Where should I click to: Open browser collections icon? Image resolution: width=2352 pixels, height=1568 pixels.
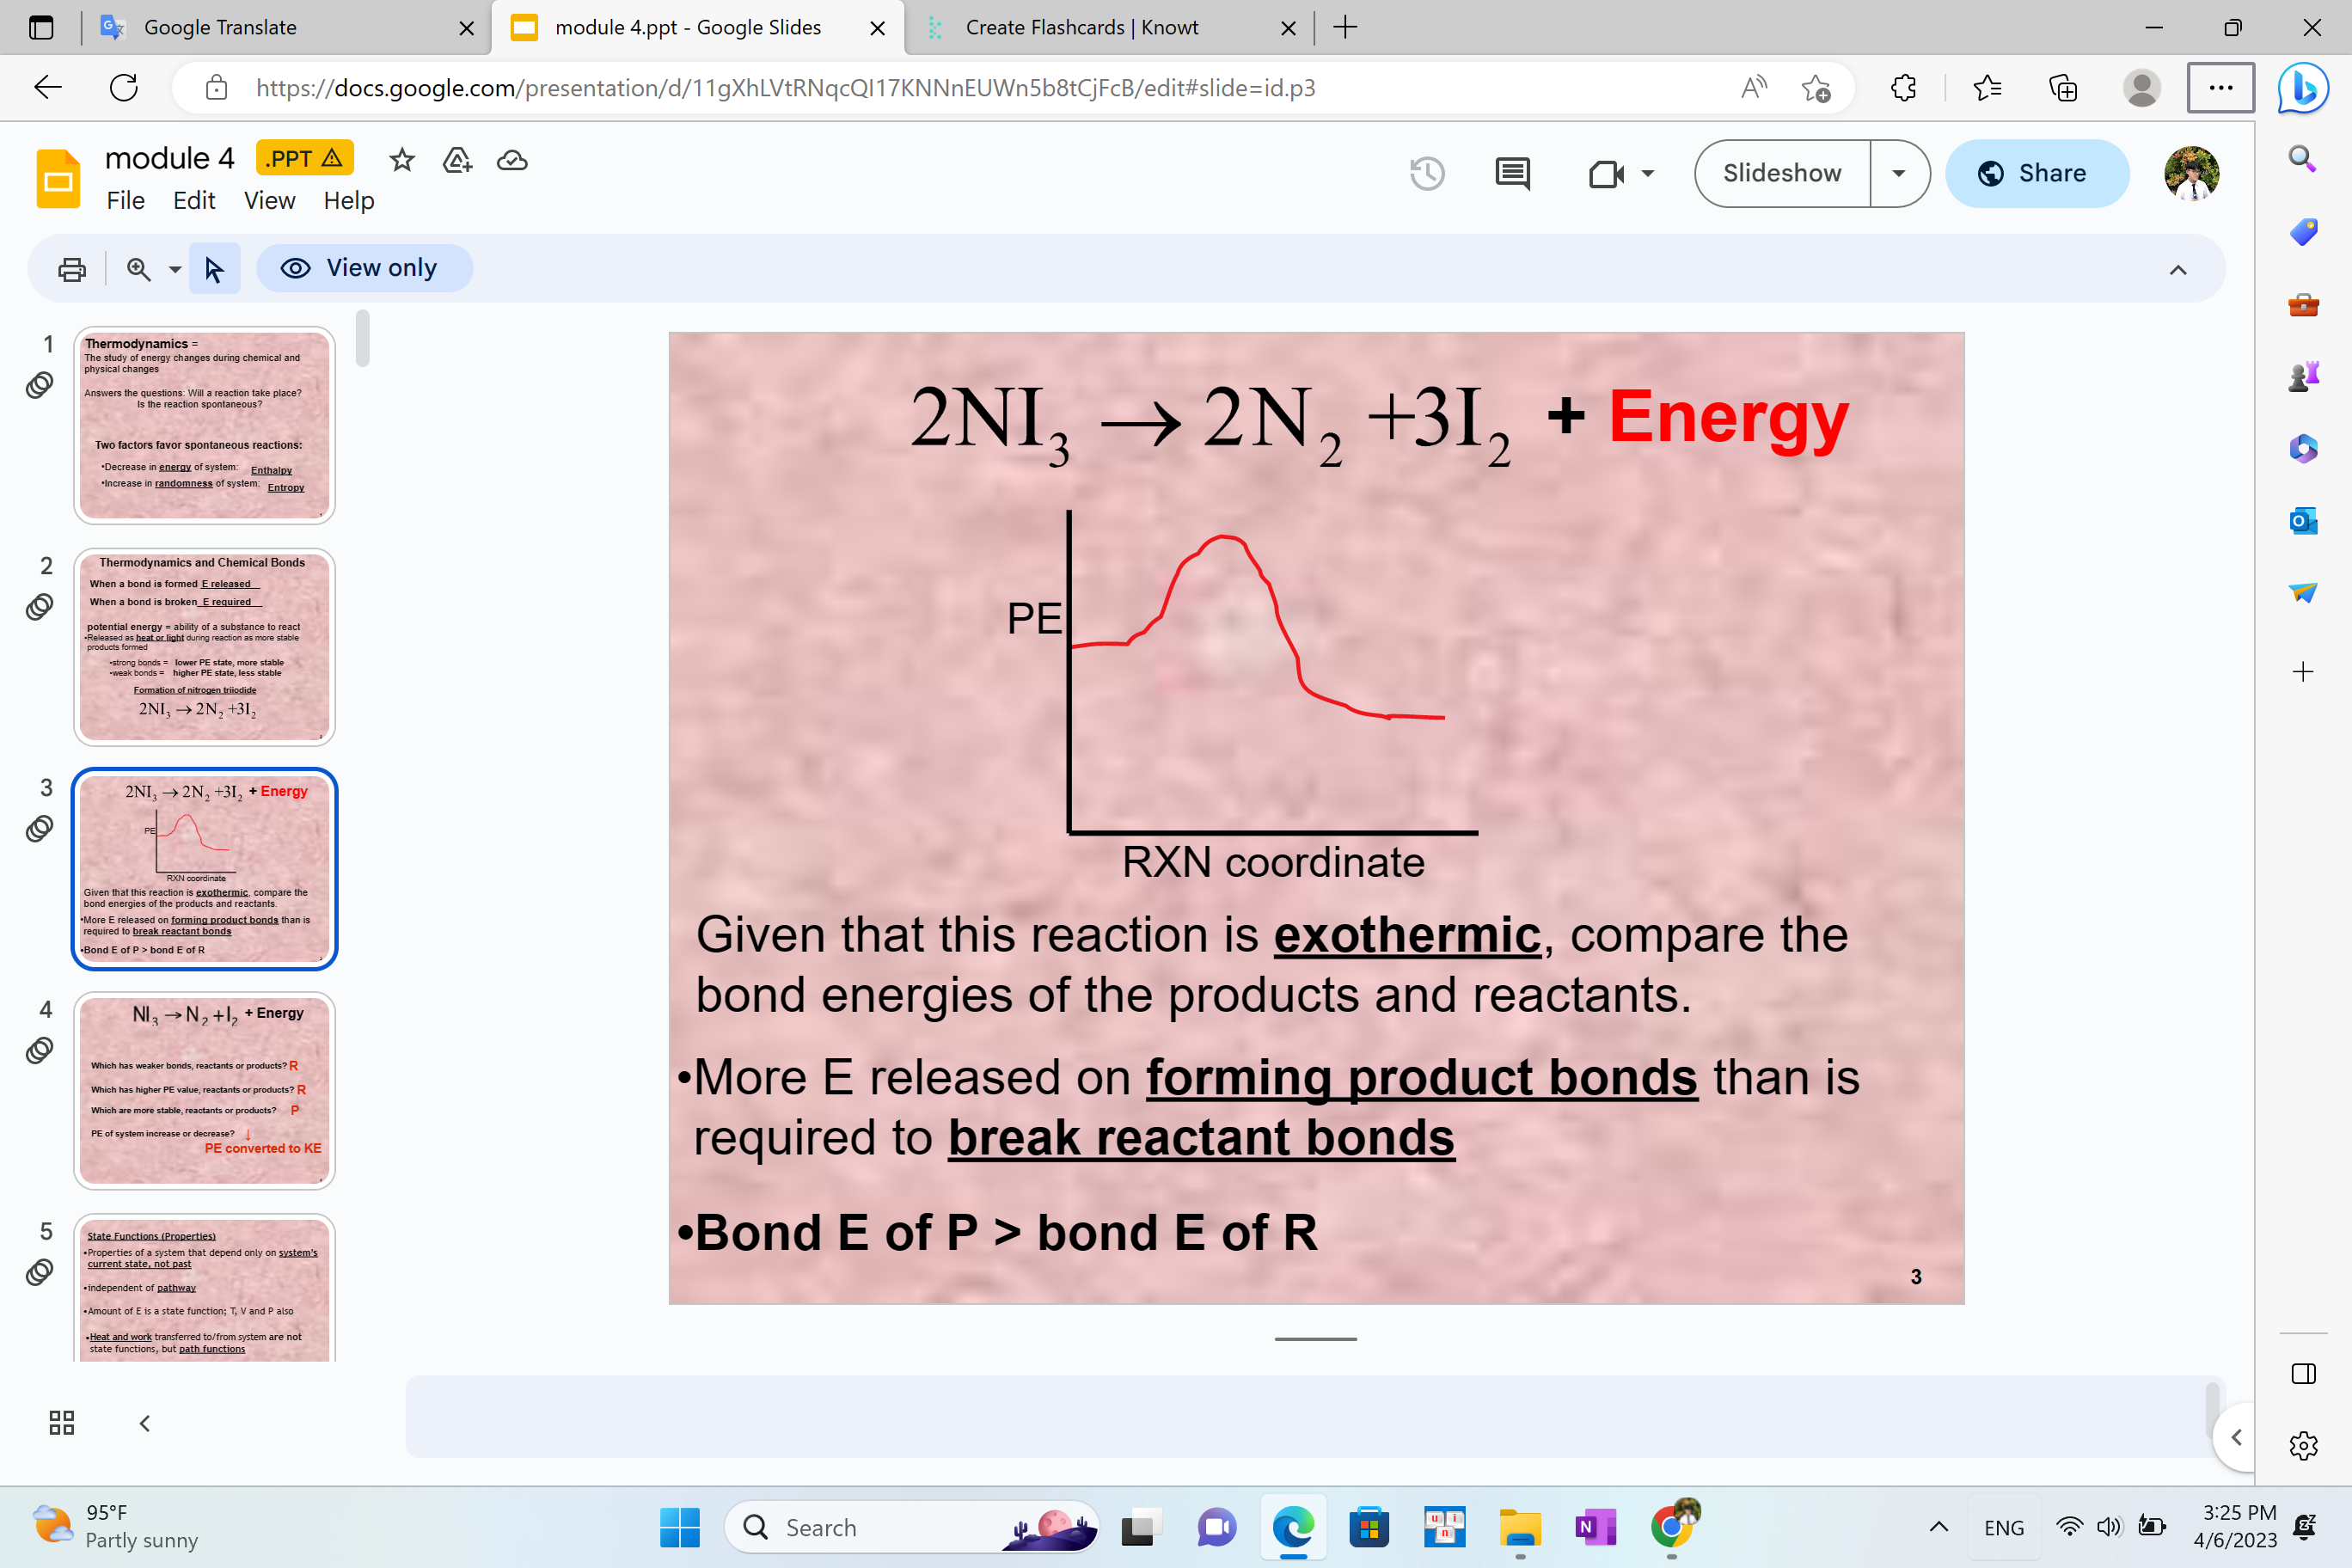(2062, 88)
